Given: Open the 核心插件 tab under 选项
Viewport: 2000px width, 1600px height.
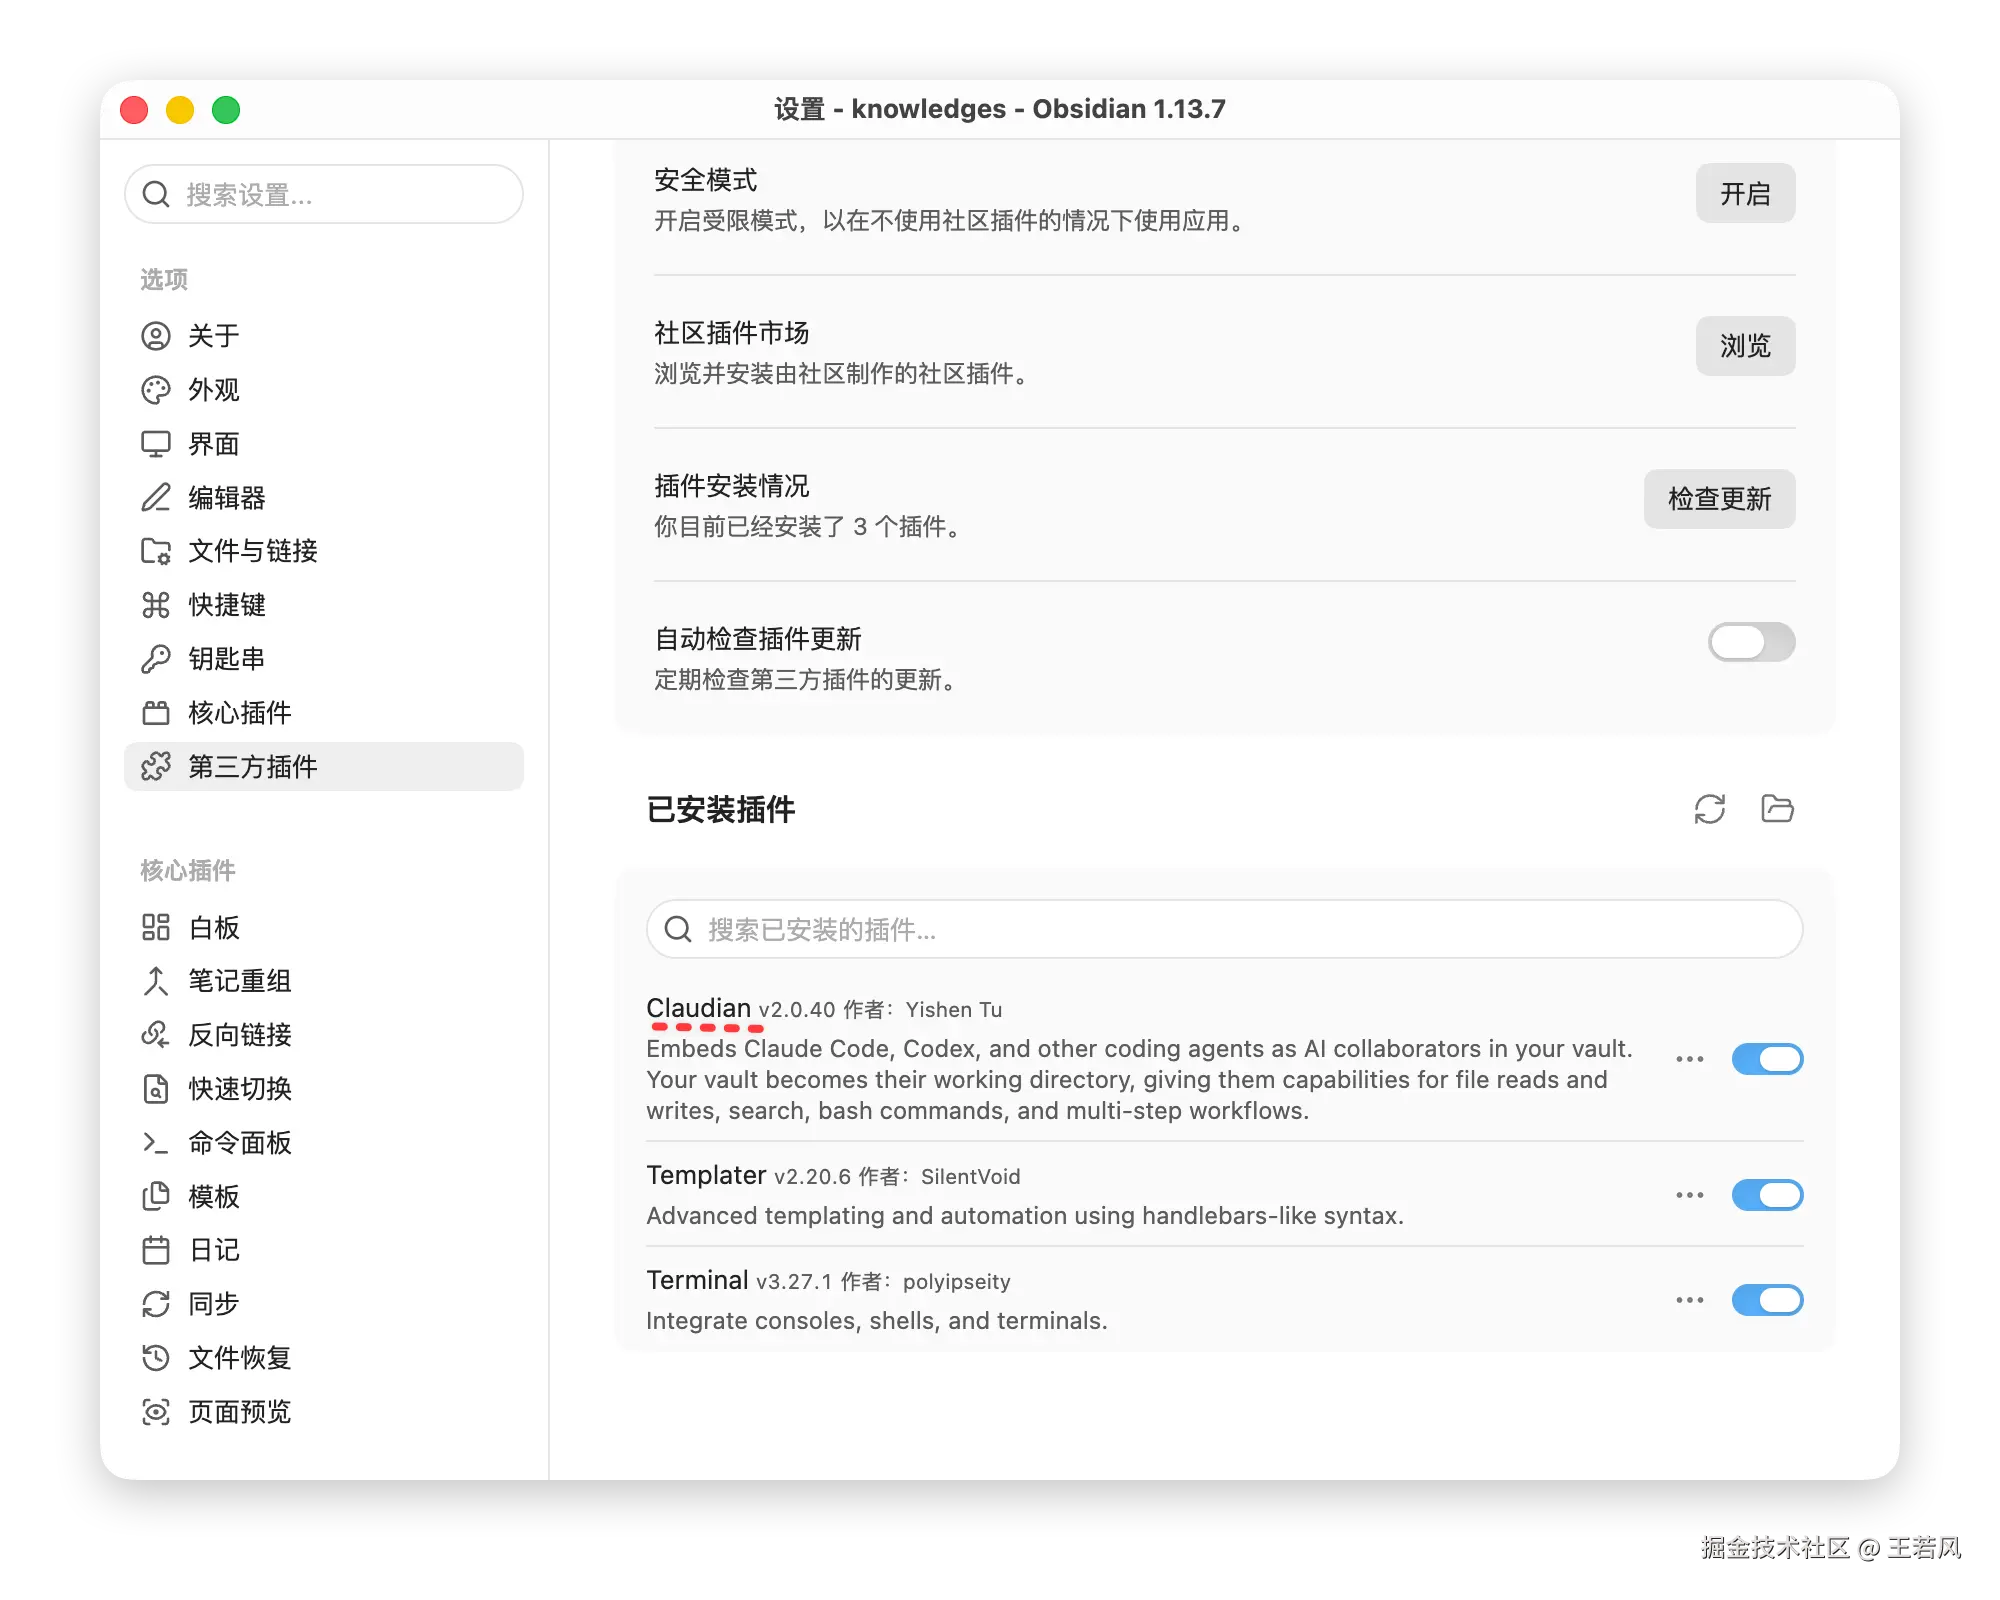Looking at the screenshot, I should (x=324, y=713).
